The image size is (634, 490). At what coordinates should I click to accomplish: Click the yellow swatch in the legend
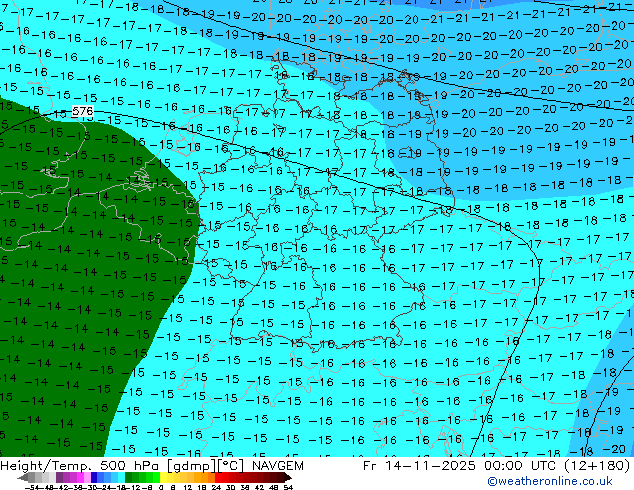(x=163, y=477)
